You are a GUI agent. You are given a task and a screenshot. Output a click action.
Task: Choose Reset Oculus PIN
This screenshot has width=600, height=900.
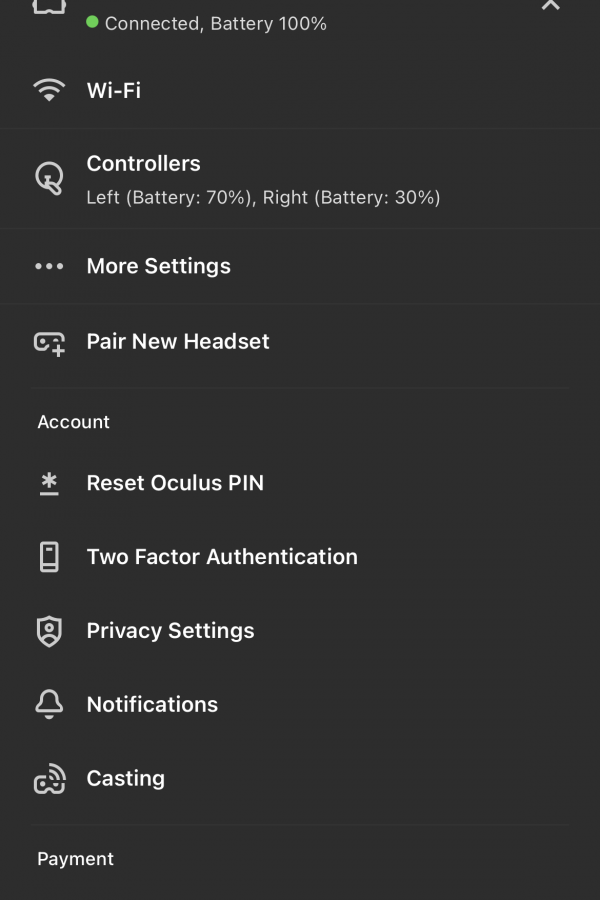tap(300, 483)
